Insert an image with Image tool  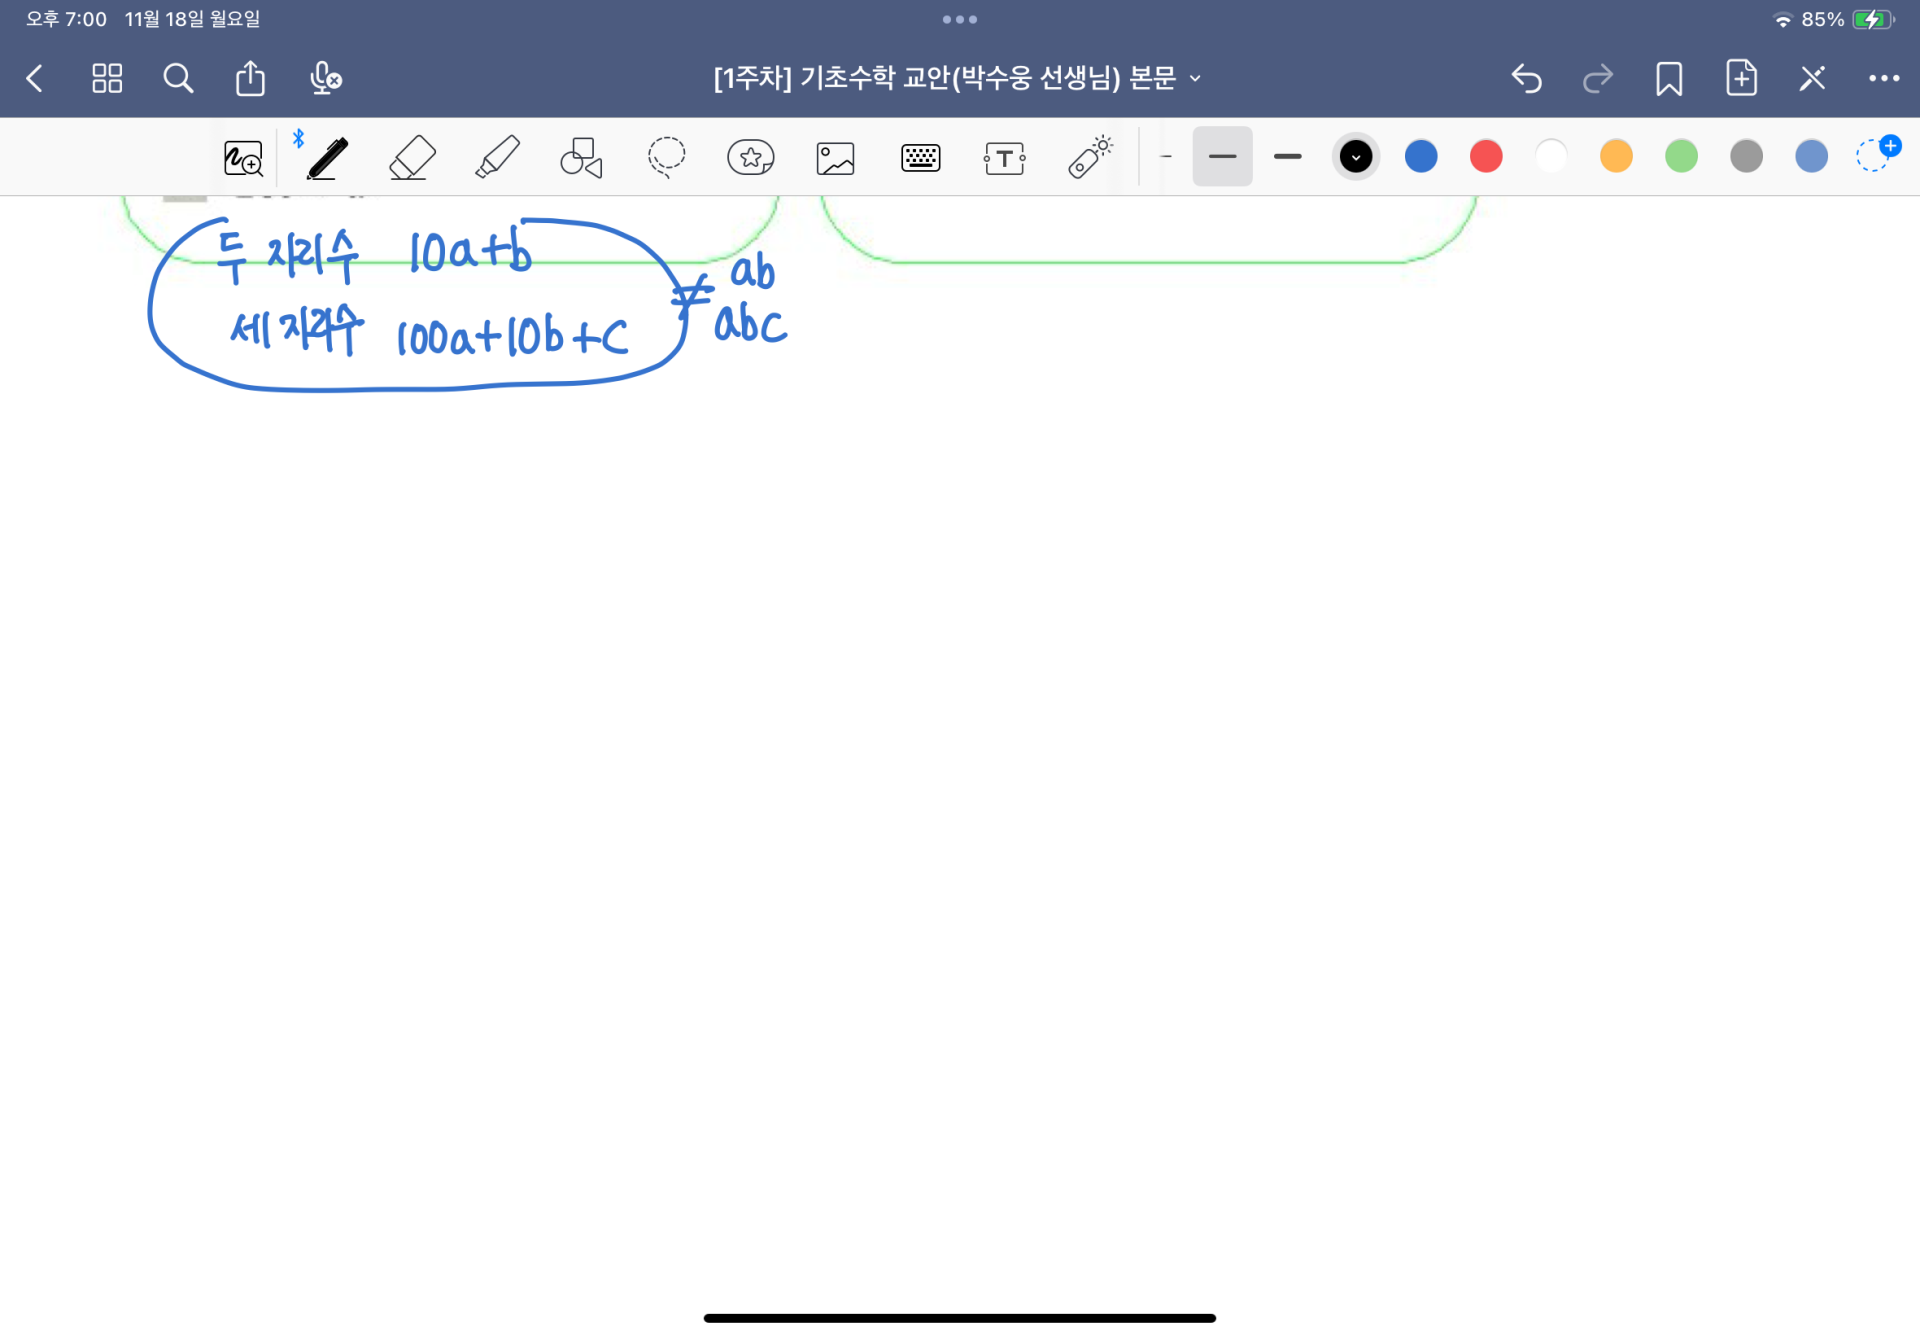tap(835, 158)
